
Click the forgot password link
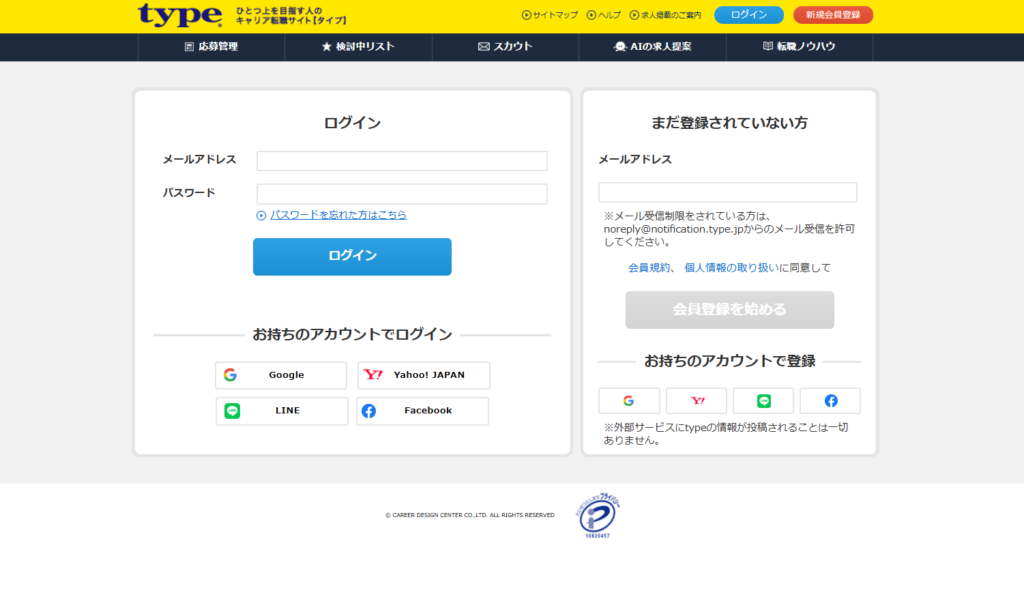coord(338,215)
